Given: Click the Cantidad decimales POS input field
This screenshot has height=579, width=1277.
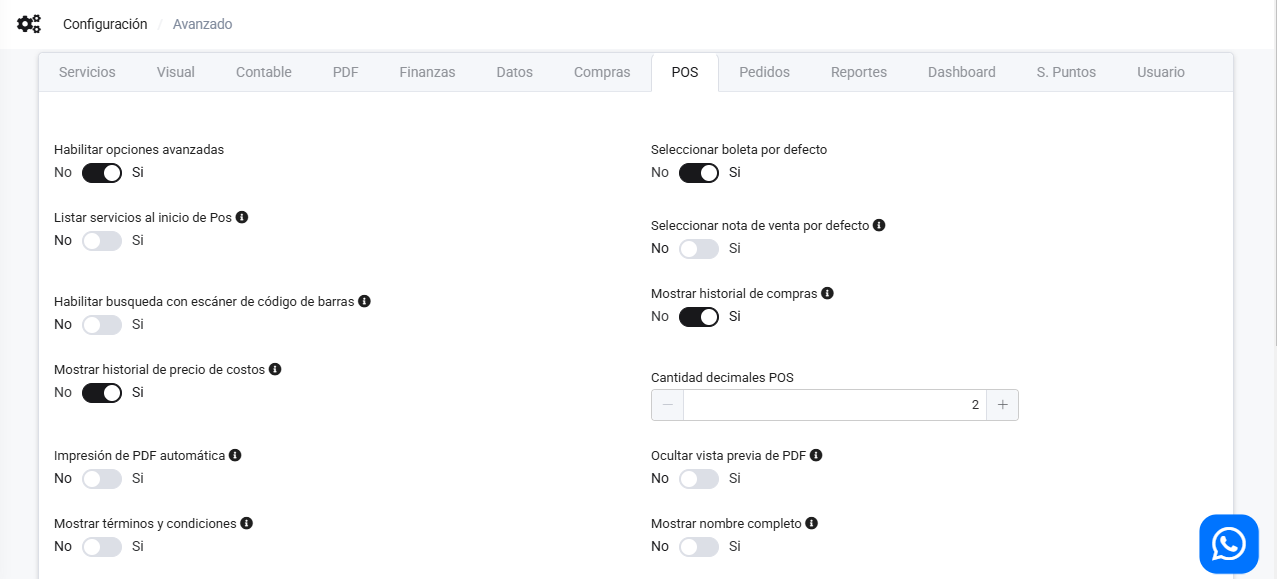Looking at the screenshot, I should click(x=834, y=405).
